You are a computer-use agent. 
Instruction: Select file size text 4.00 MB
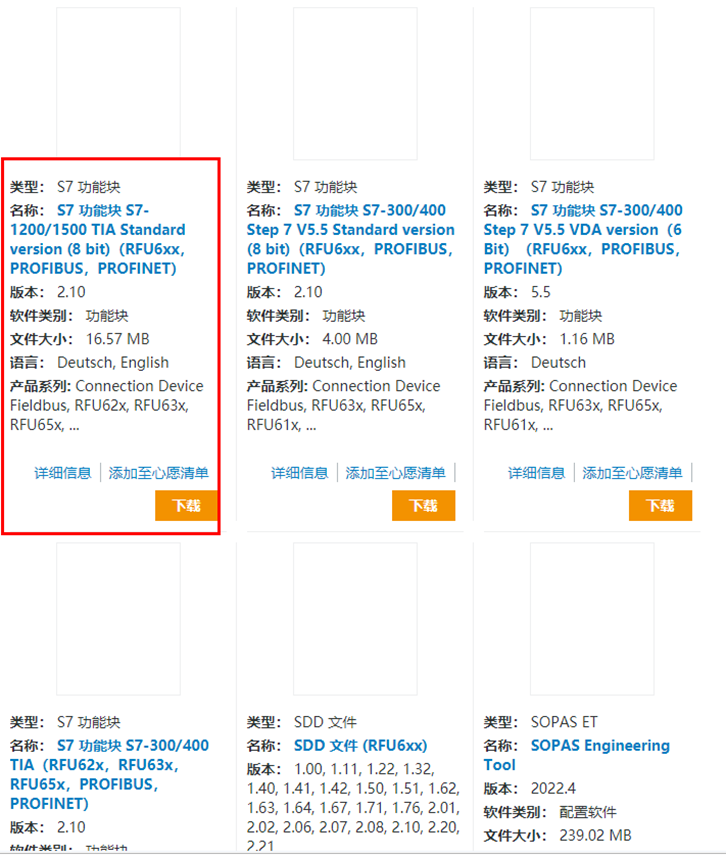pyautogui.click(x=350, y=339)
